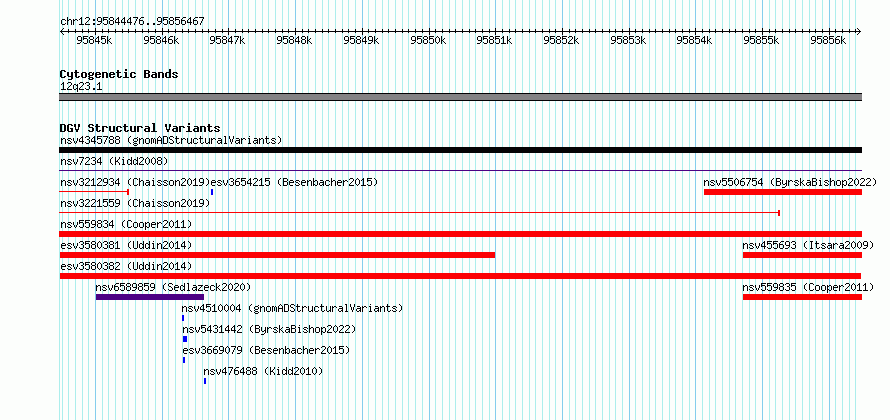Open nsv3221559 (Chaisson2019) variant label
The width and height of the screenshot is (890, 420).
135,203
